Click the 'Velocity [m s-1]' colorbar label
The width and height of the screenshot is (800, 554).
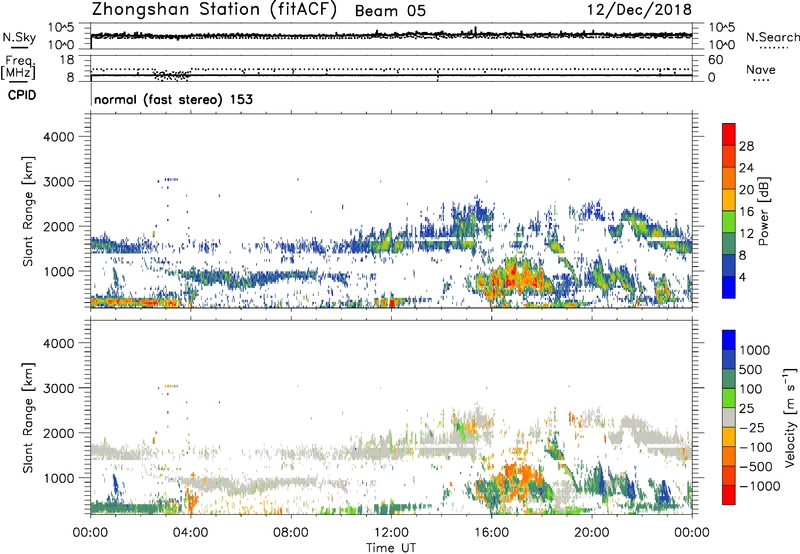pyautogui.click(x=790, y=417)
